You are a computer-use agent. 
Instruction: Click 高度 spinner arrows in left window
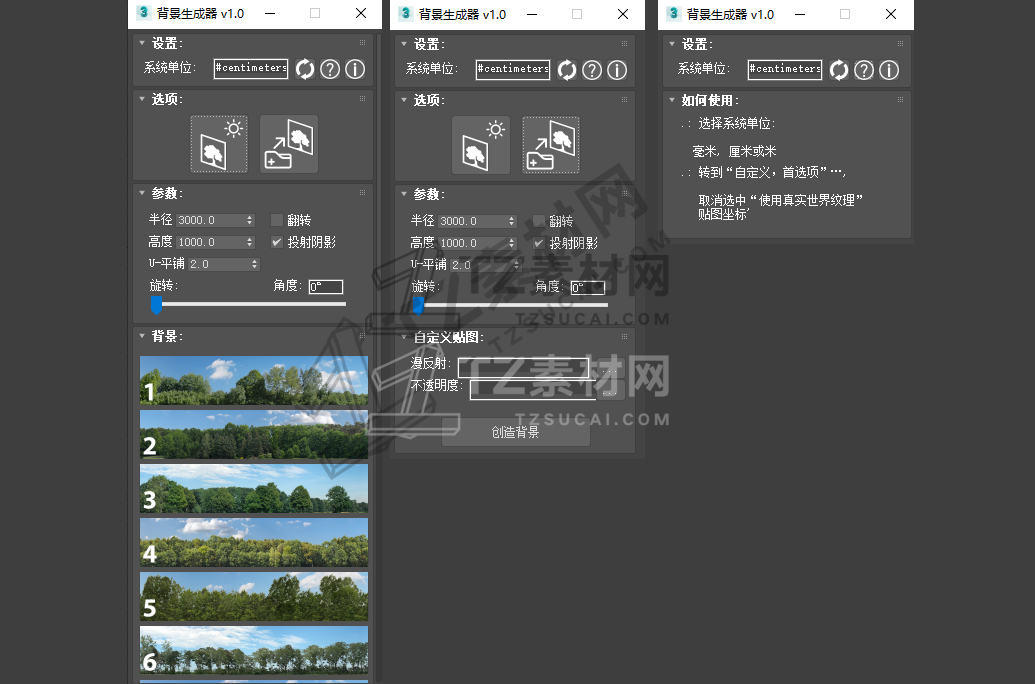coord(250,242)
